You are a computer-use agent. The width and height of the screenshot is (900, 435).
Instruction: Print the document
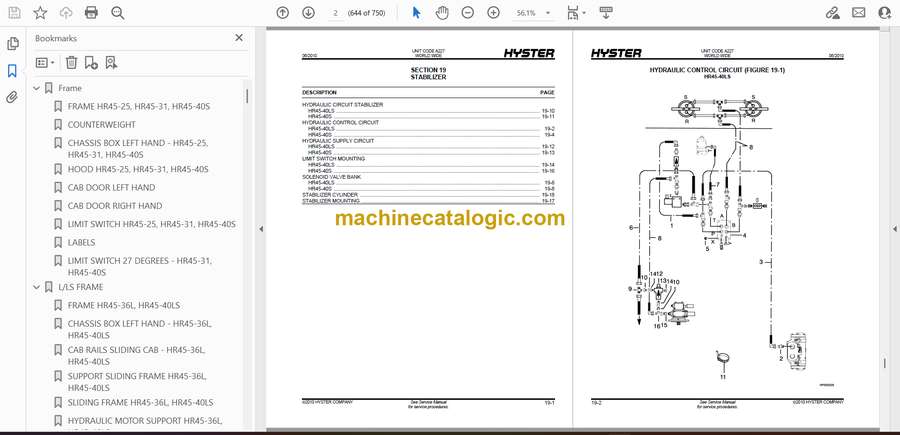click(x=91, y=13)
